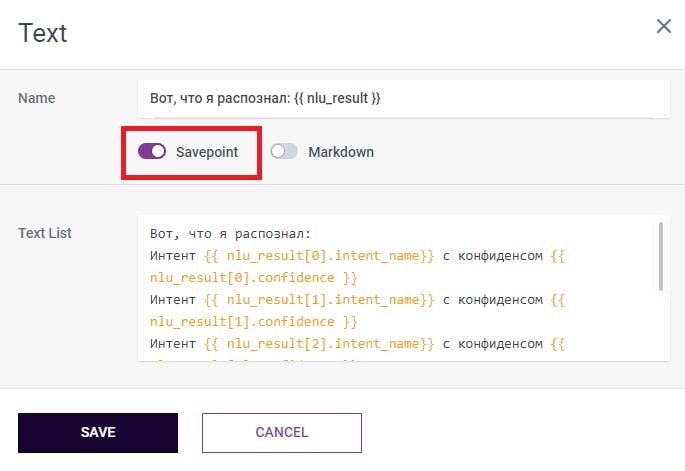Screen dimensions: 685x471
Task: Click the nlu_result[0].confidence variable
Action: (253, 277)
